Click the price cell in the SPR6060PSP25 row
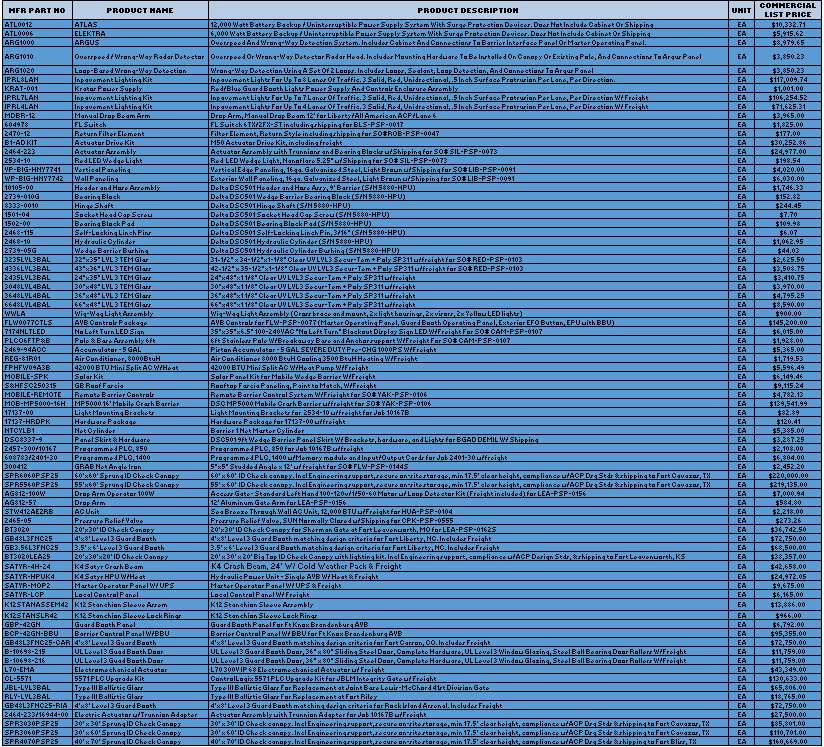This screenshot has height=747, width=824. click(x=788, y=476)
